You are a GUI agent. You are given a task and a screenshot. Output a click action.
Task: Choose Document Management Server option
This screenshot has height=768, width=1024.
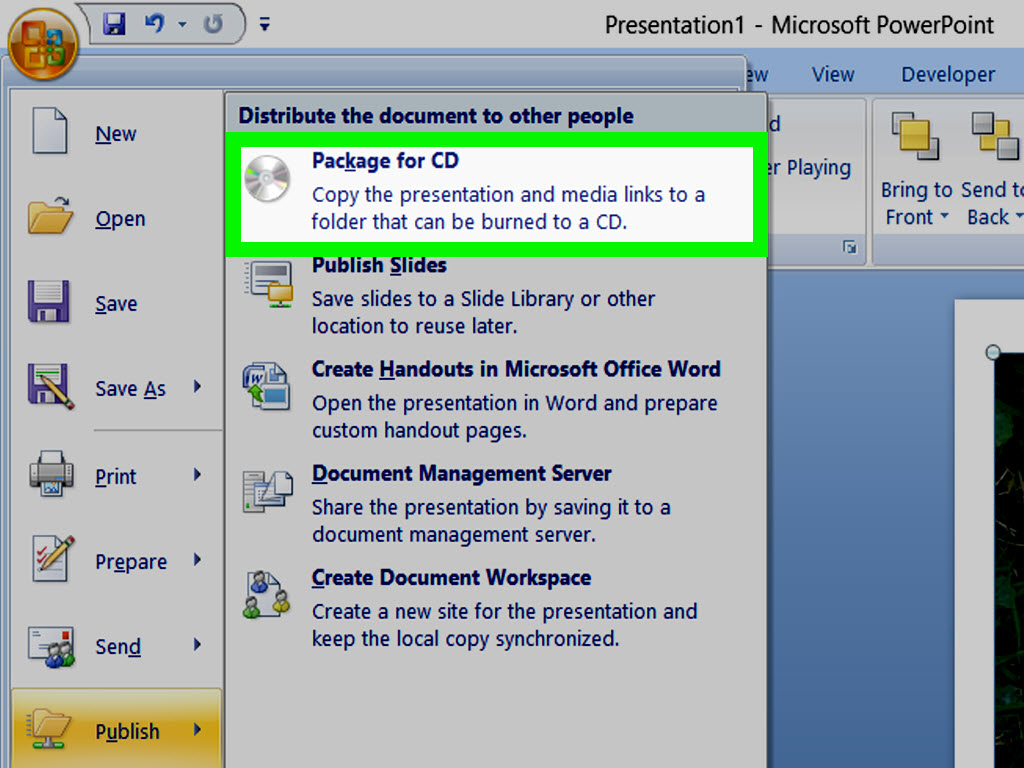[496, 504]
